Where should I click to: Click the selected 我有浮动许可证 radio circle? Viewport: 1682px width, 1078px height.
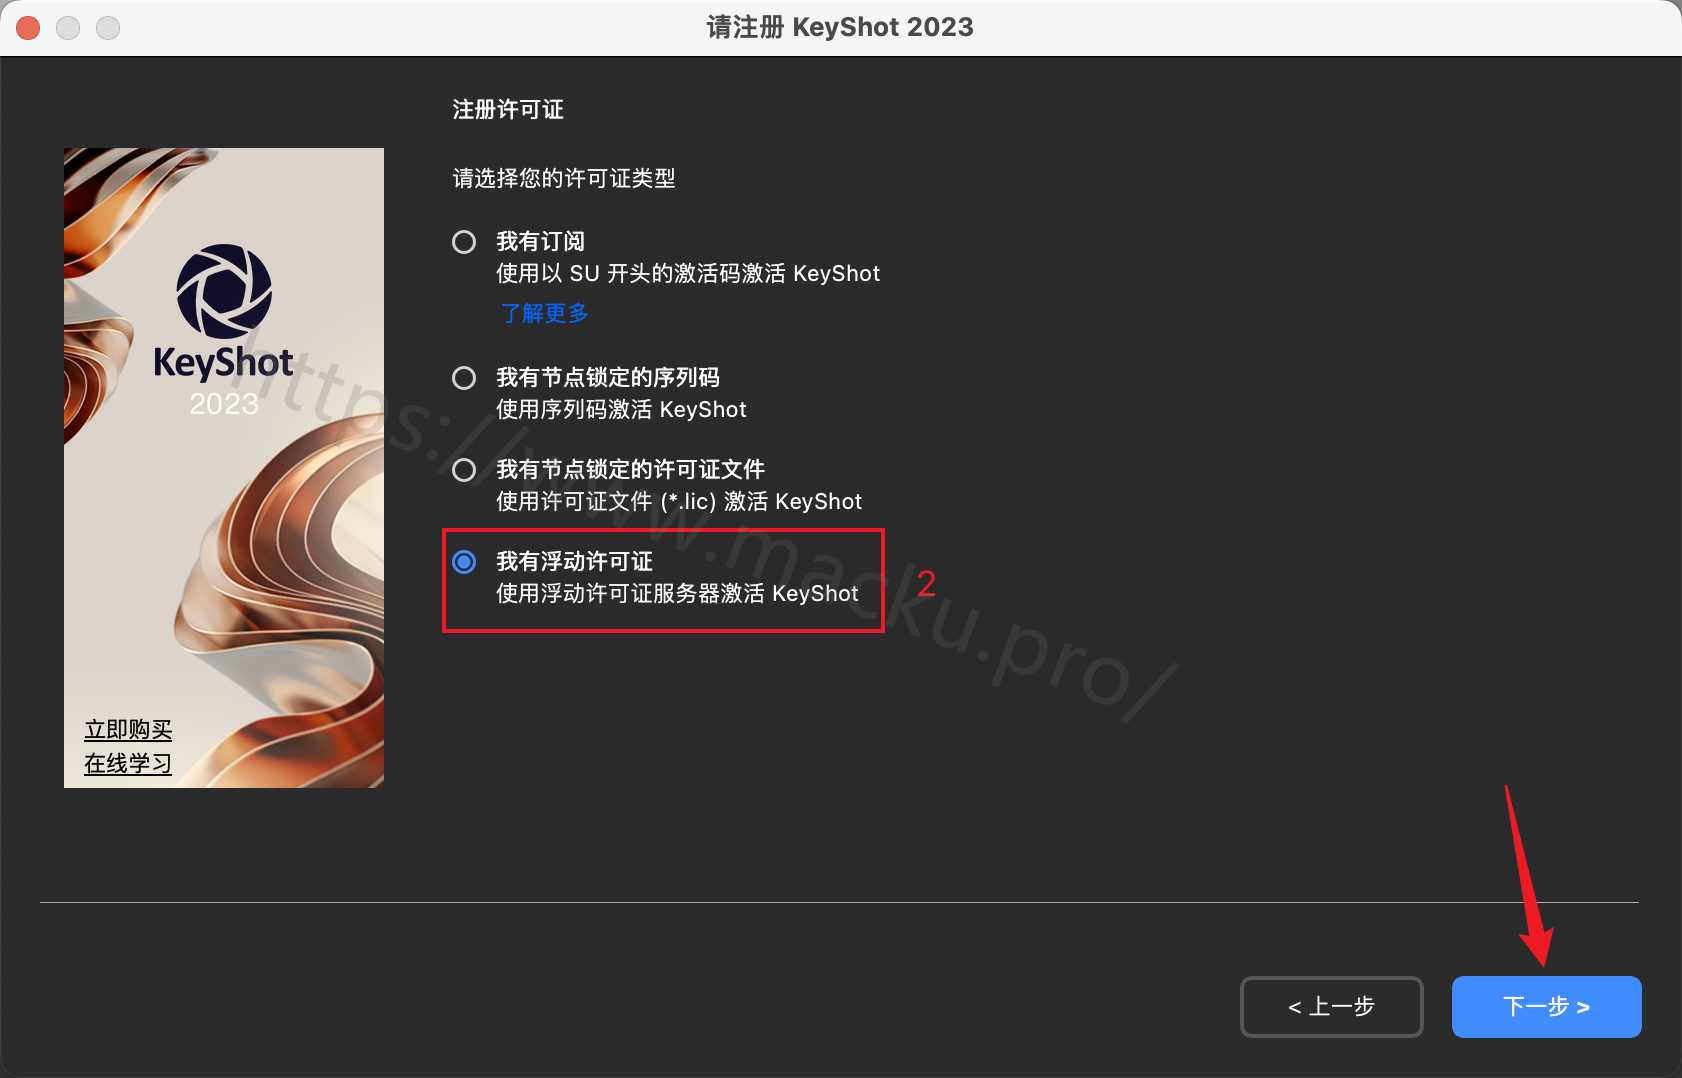click(464, 562)
